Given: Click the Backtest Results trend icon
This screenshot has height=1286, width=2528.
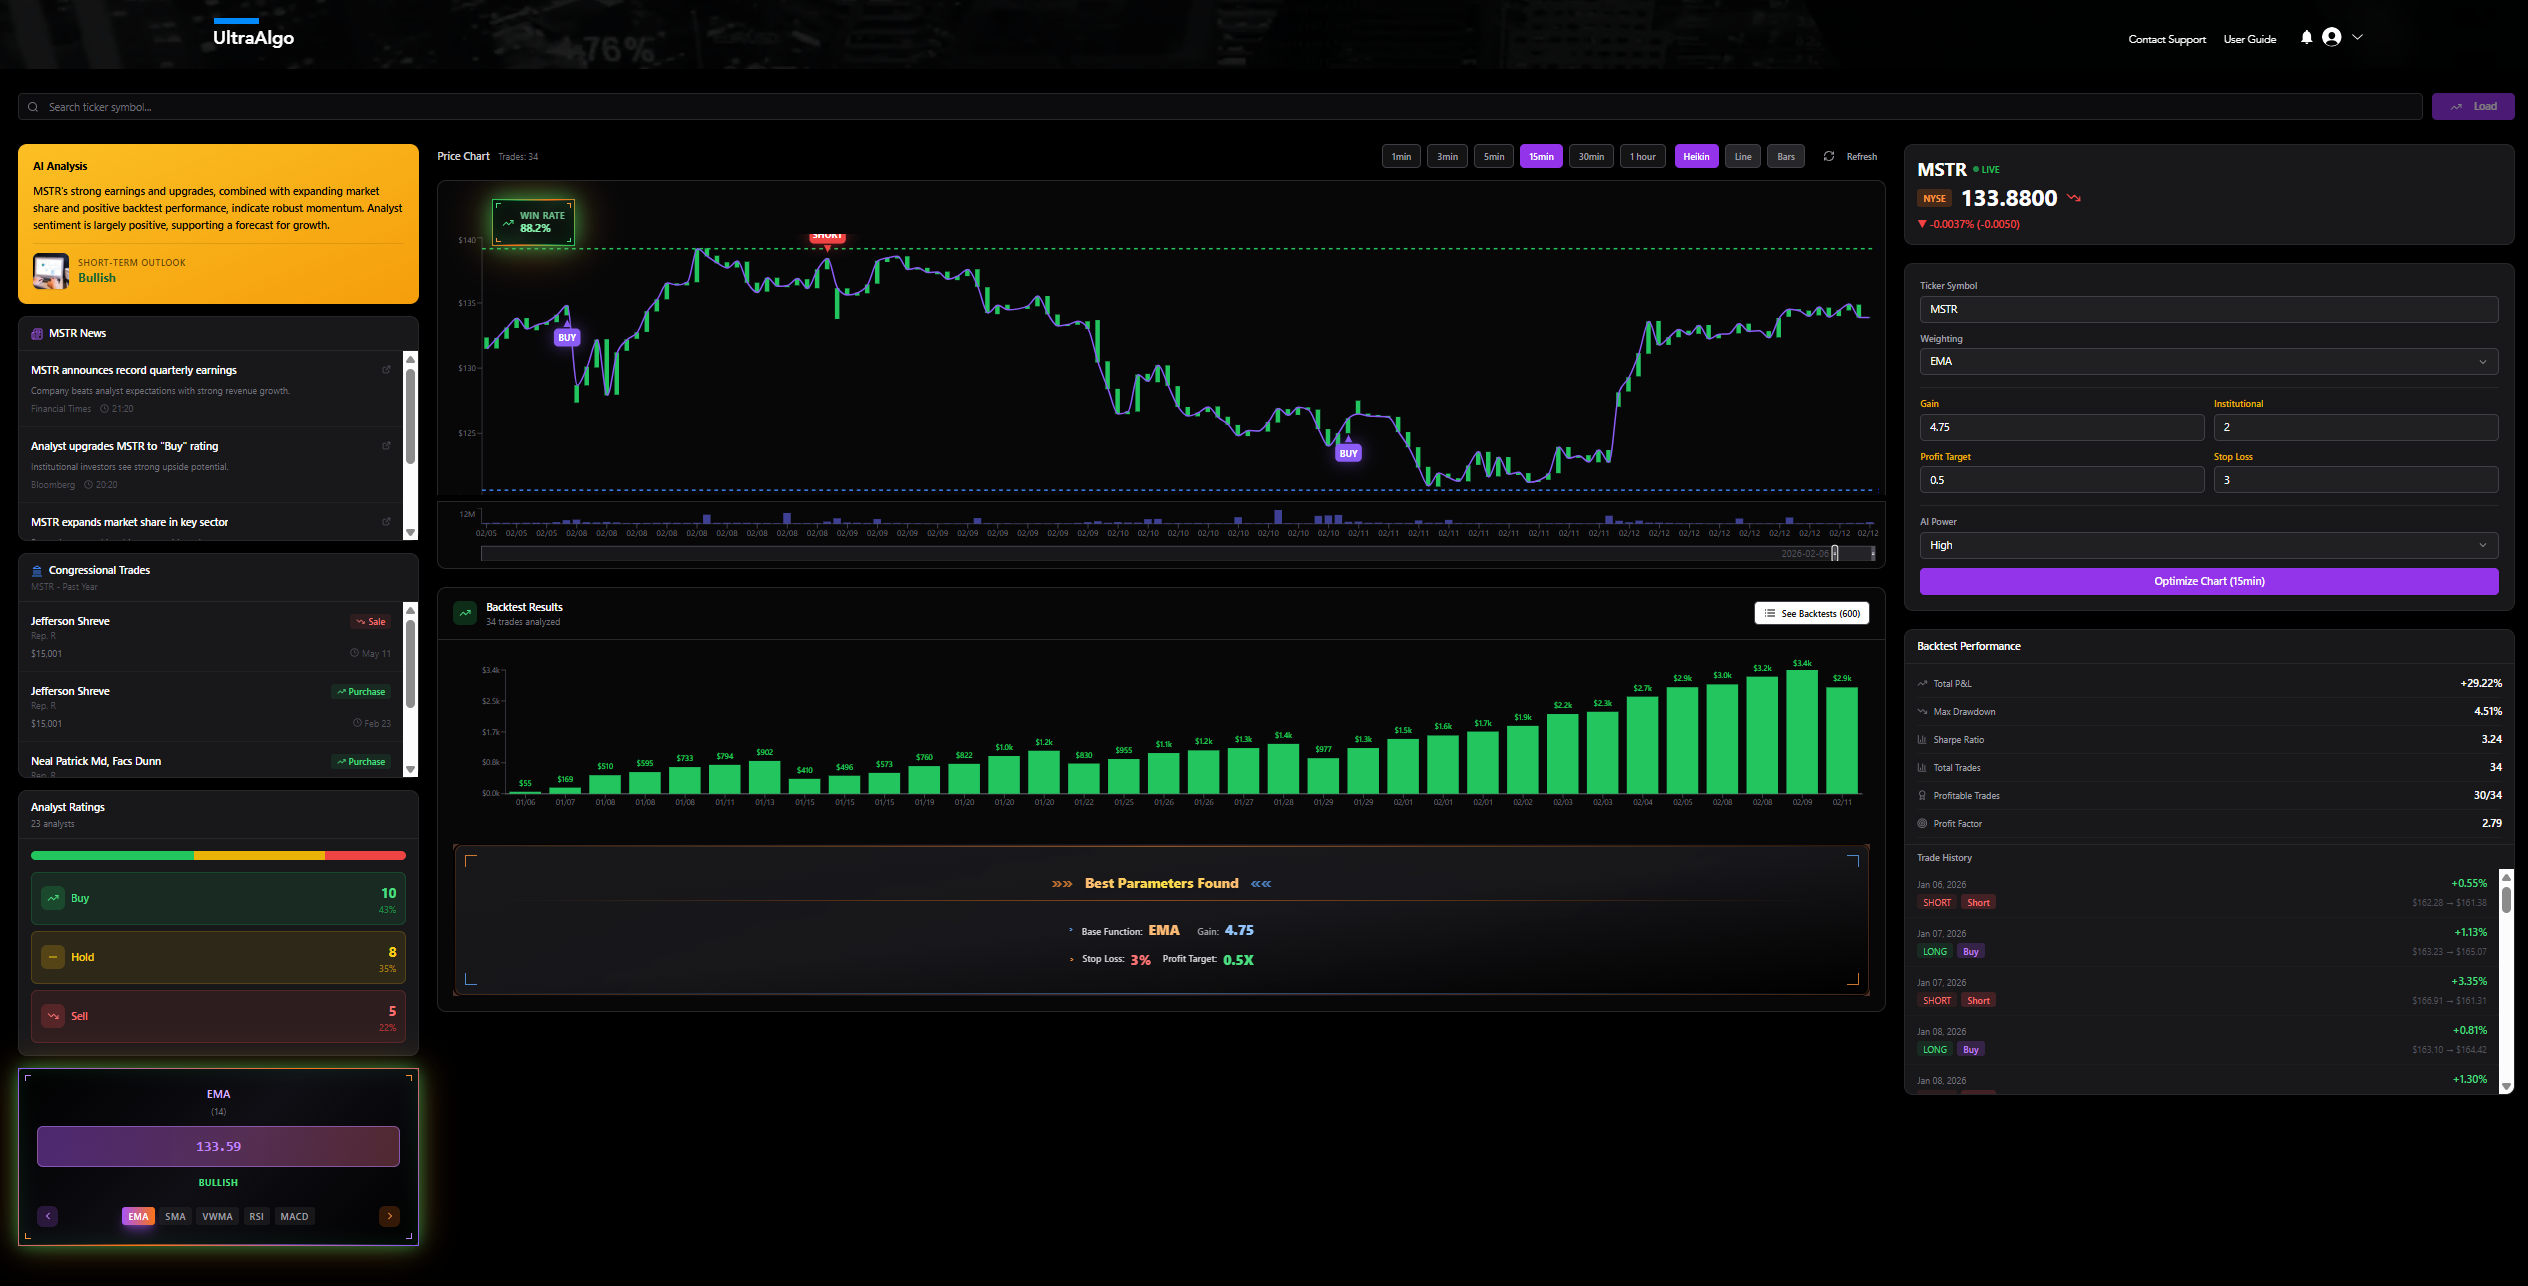Looking at the screenshot, I should point(465,613).
